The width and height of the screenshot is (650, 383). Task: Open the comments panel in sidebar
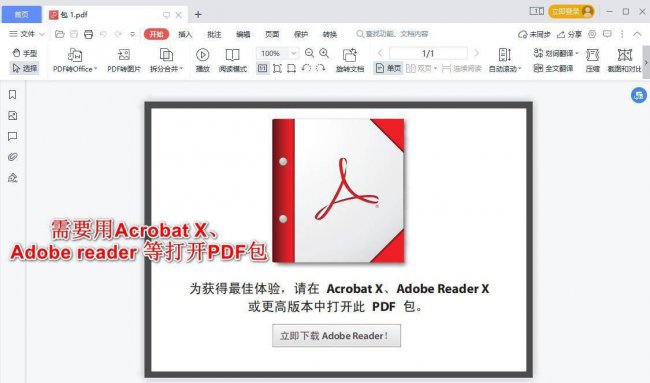[x=12, y=136]
